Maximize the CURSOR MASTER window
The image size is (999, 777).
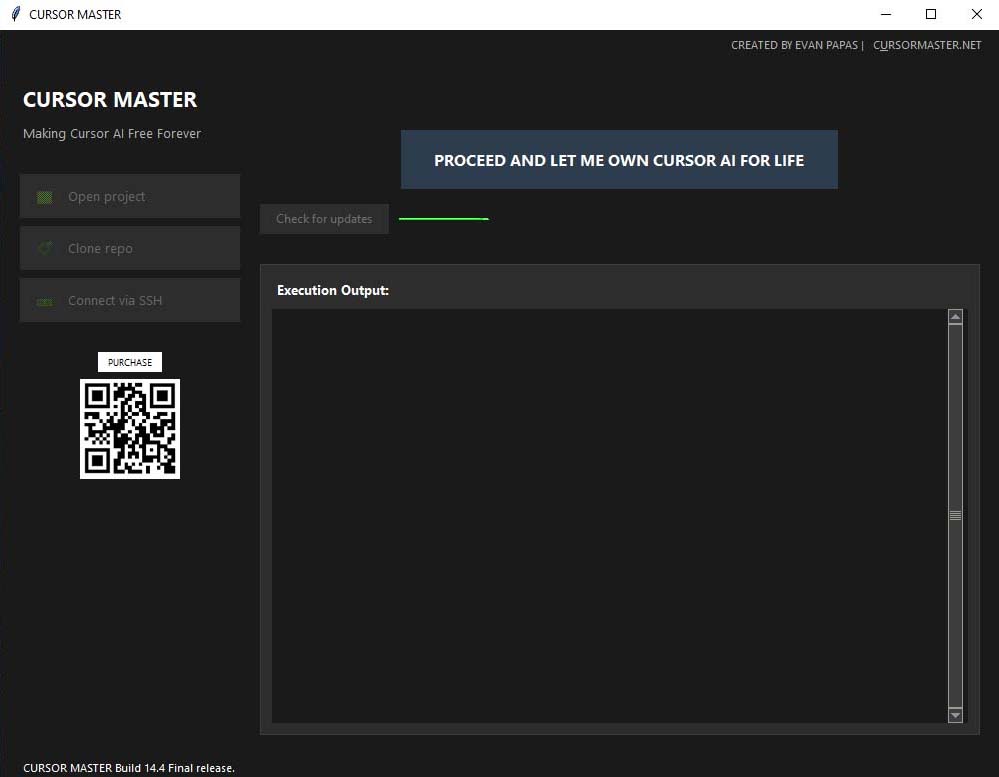[931, 14]
